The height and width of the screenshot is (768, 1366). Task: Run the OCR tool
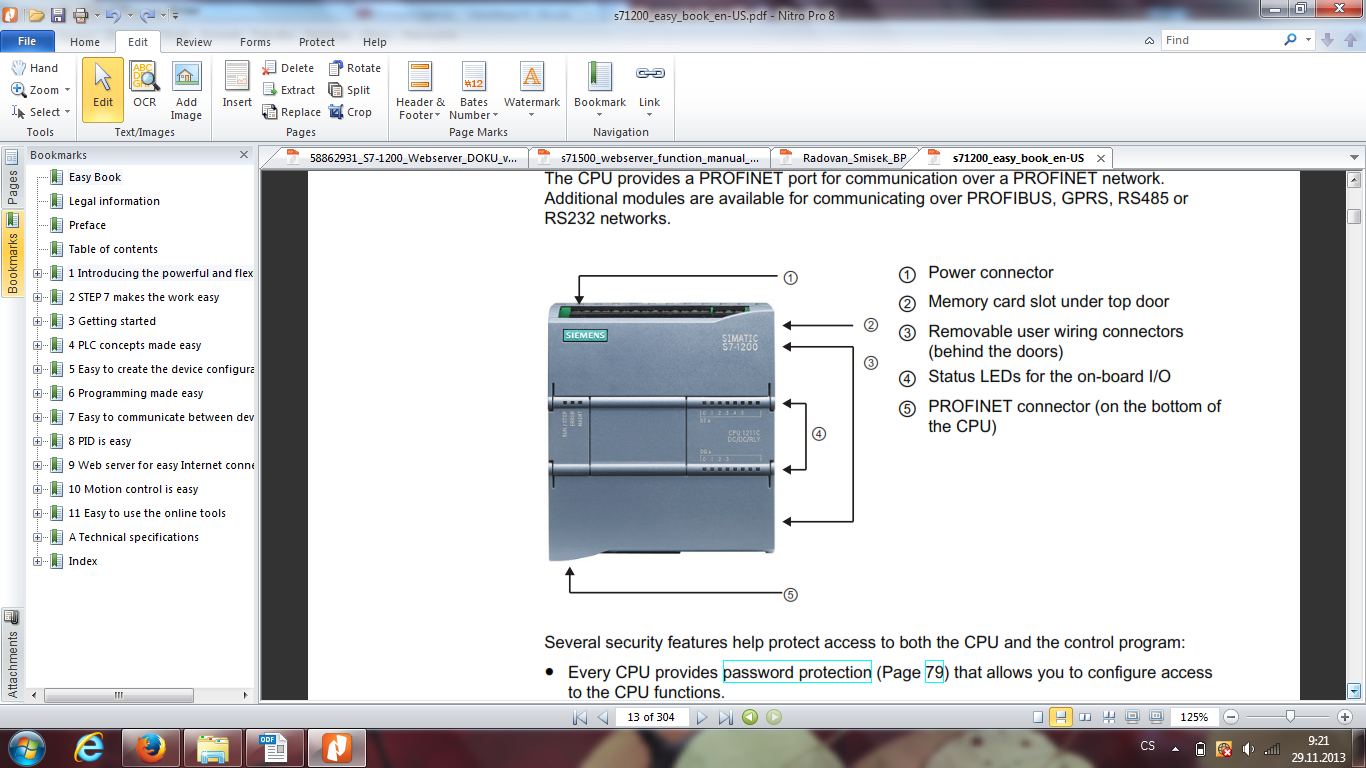point(145,86)
